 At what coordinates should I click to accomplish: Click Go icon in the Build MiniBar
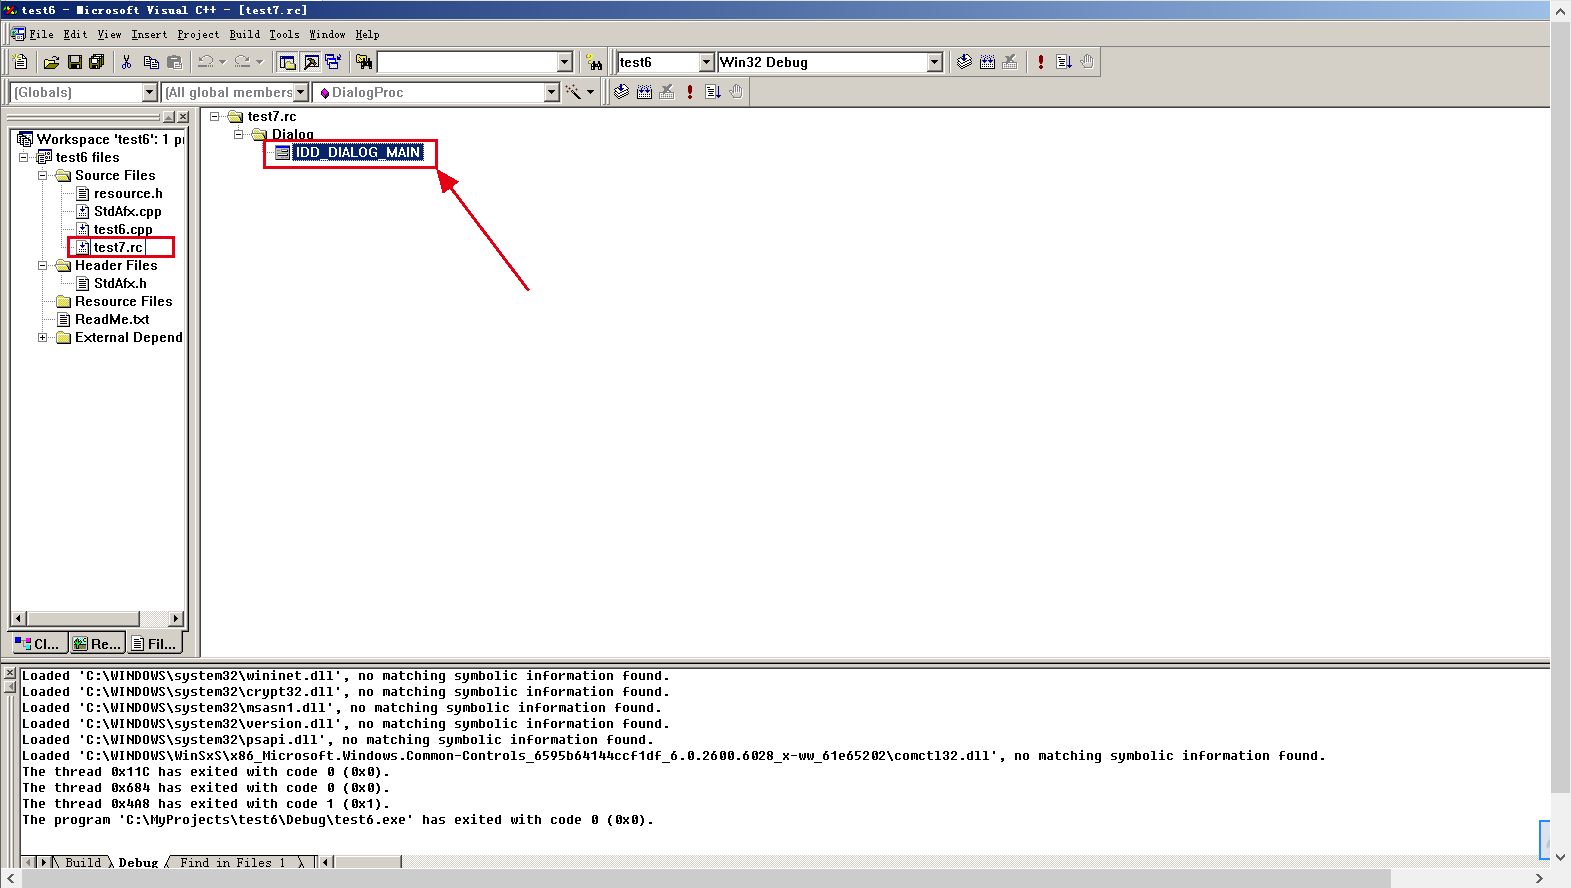[713, 92]
